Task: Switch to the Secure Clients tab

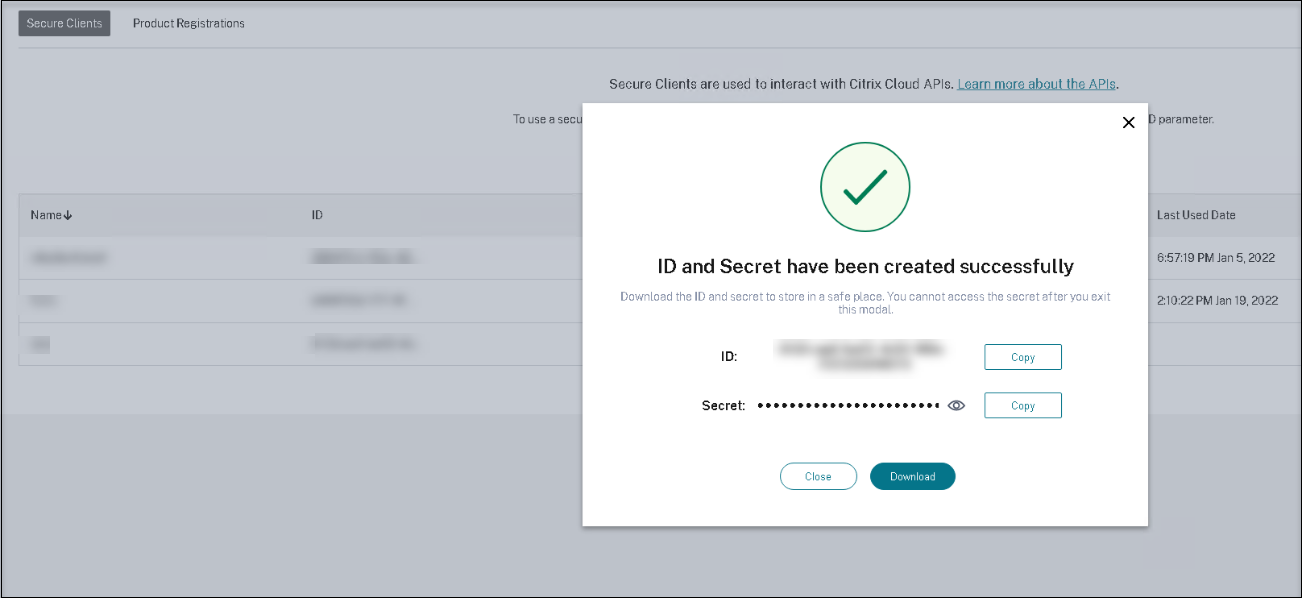Action: 64,23
